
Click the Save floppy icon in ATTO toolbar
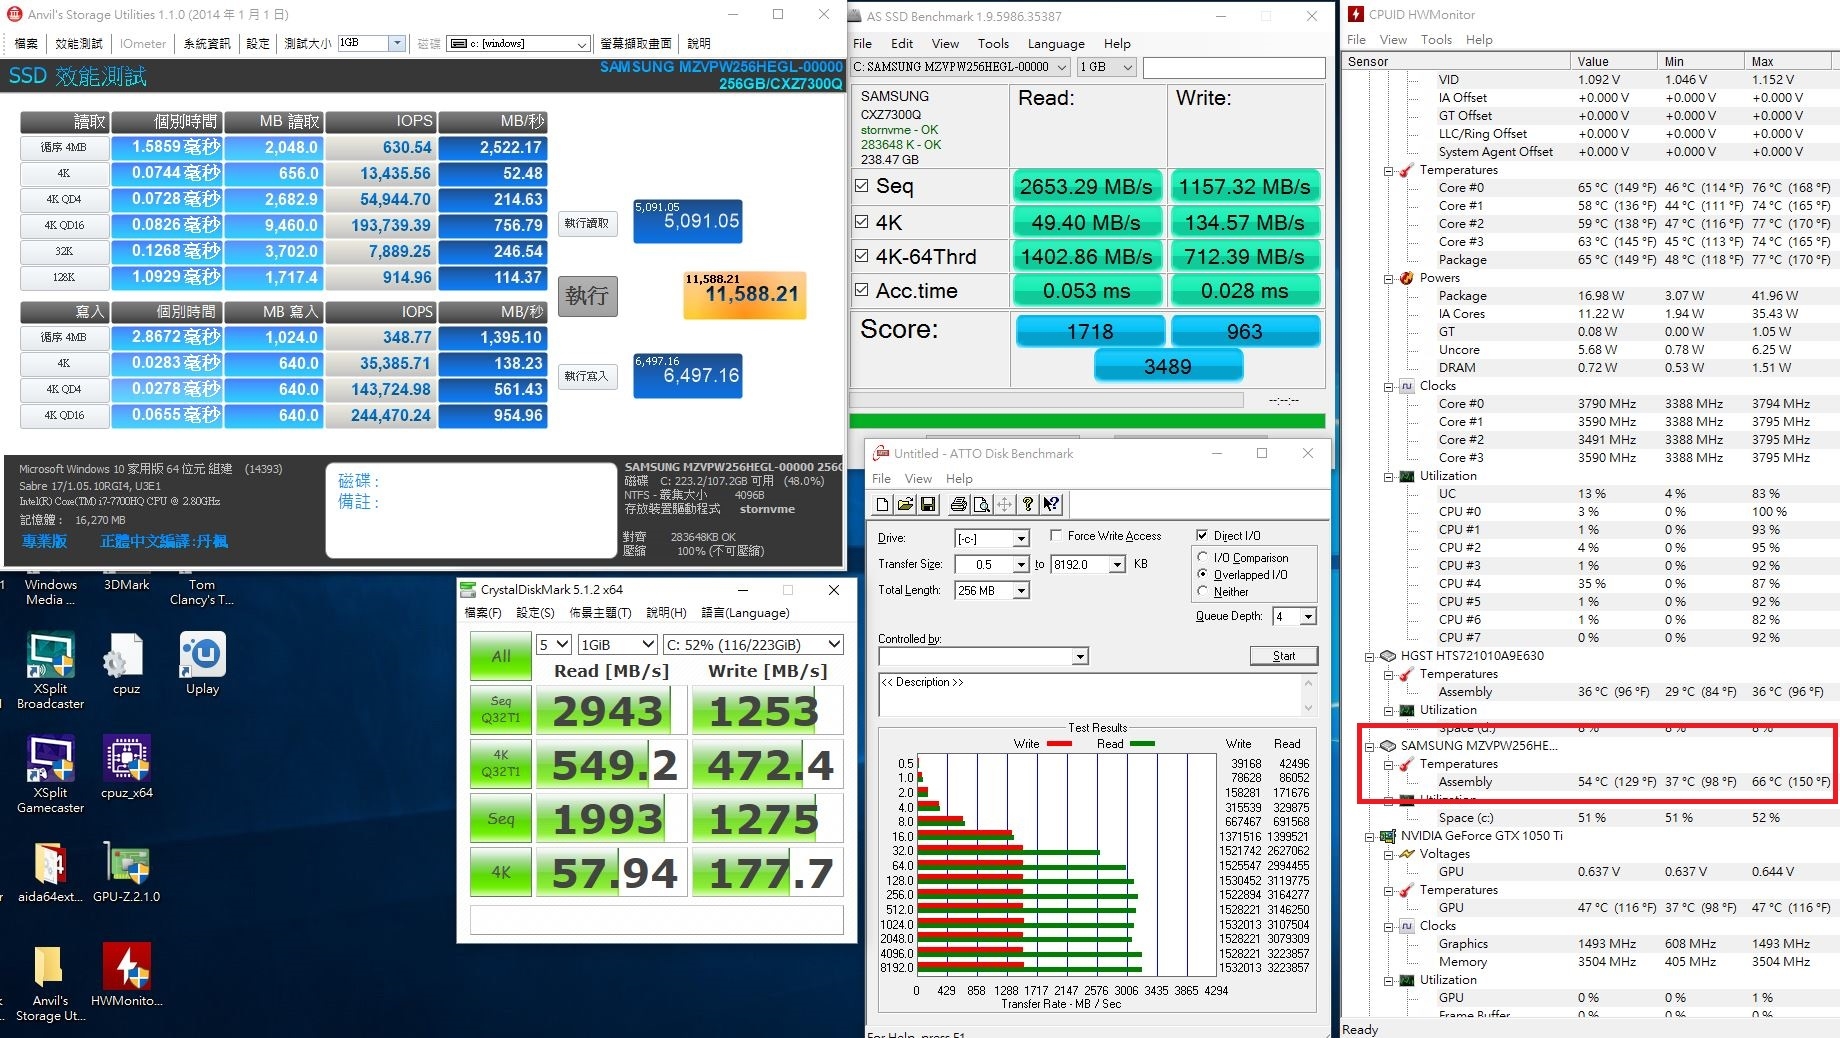click(928, 505)
